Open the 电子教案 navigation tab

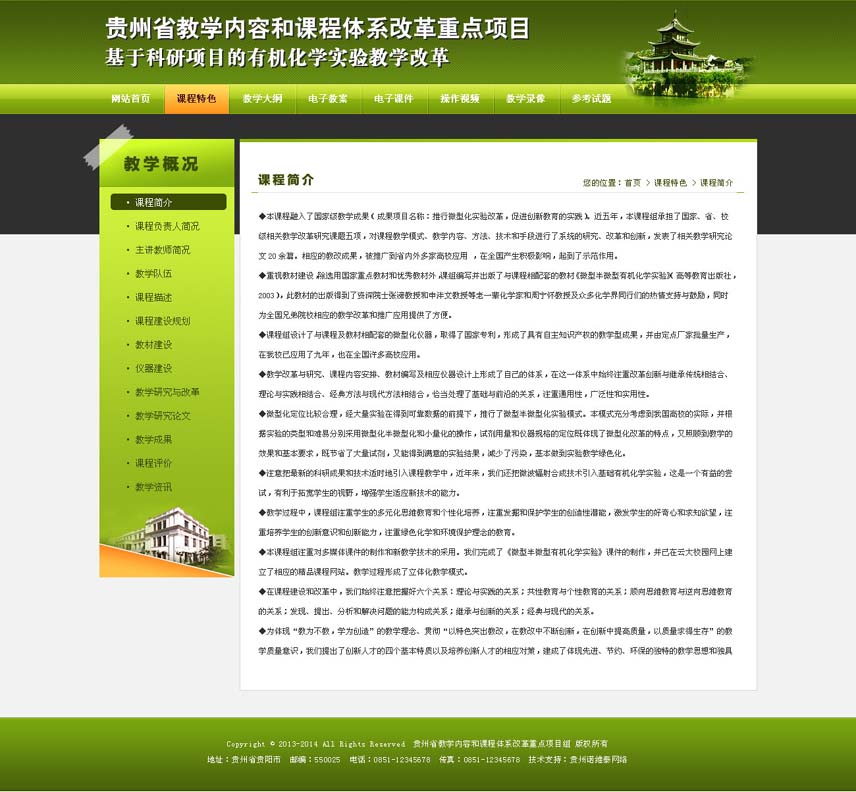coord(328,99)
